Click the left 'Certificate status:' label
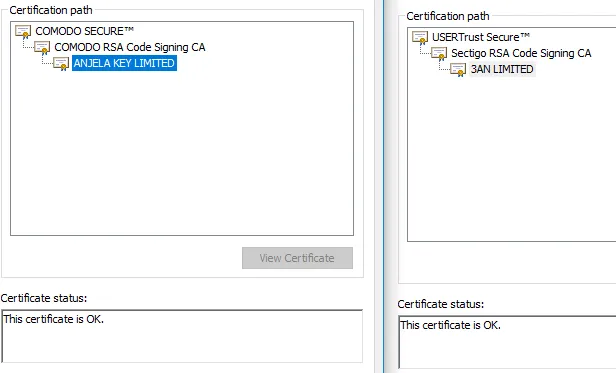The width and height of the screenshot is (616, 373). point(44,298)
